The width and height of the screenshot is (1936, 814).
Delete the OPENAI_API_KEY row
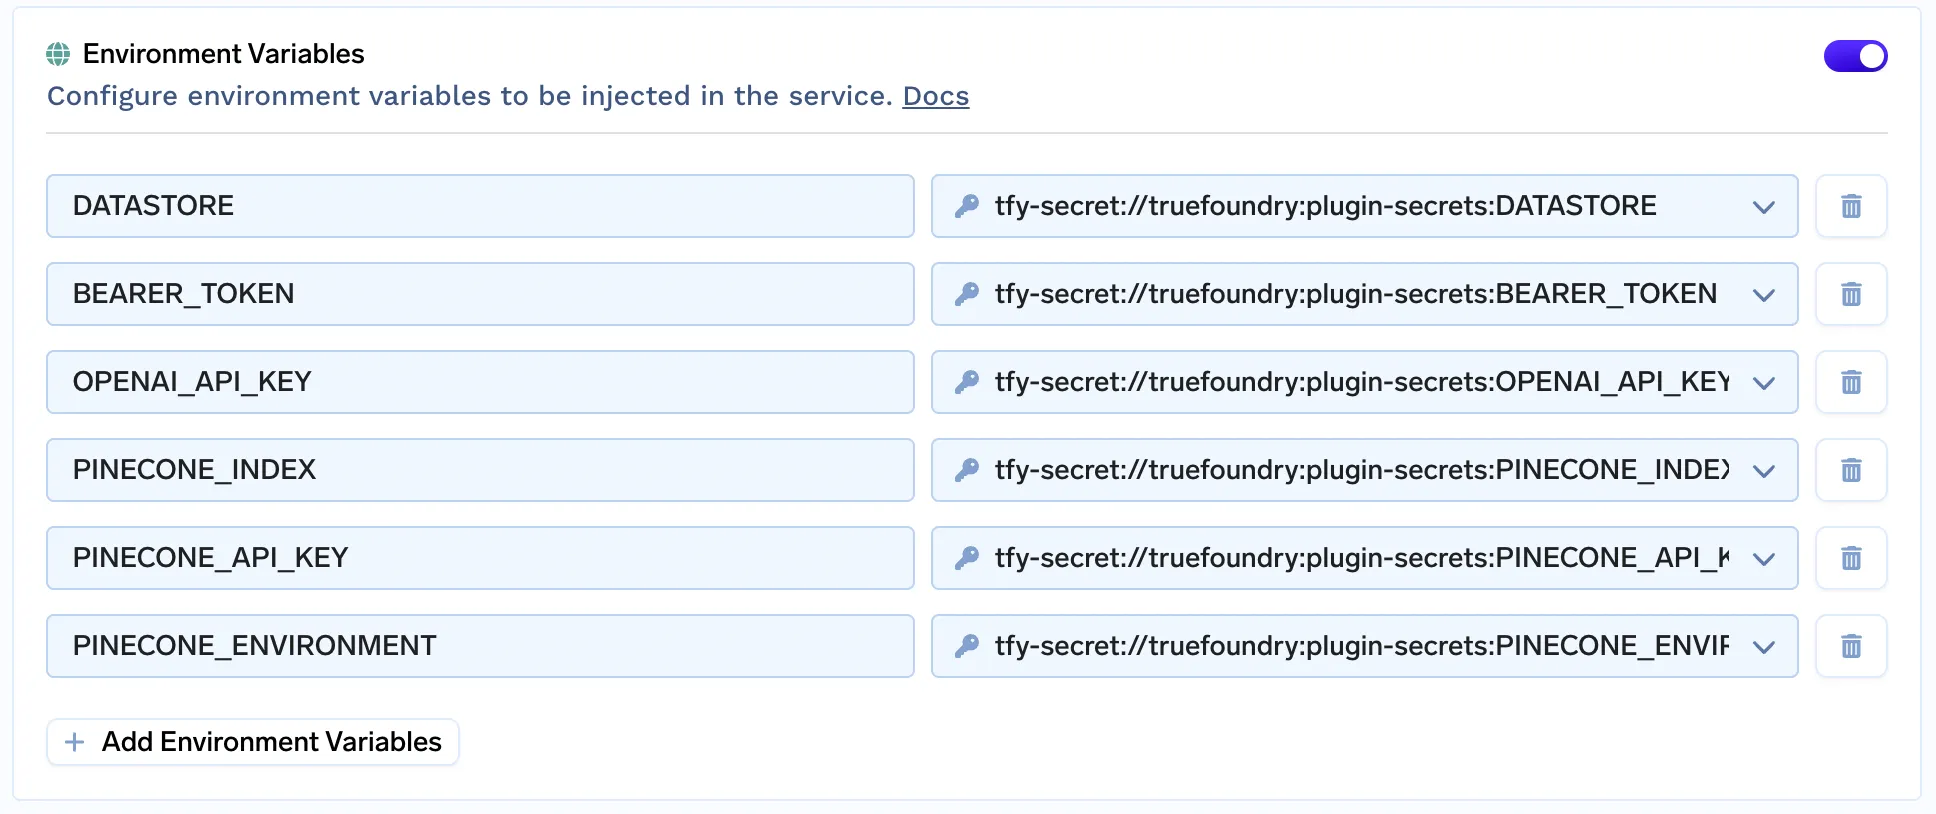[x=1851, y=382]
